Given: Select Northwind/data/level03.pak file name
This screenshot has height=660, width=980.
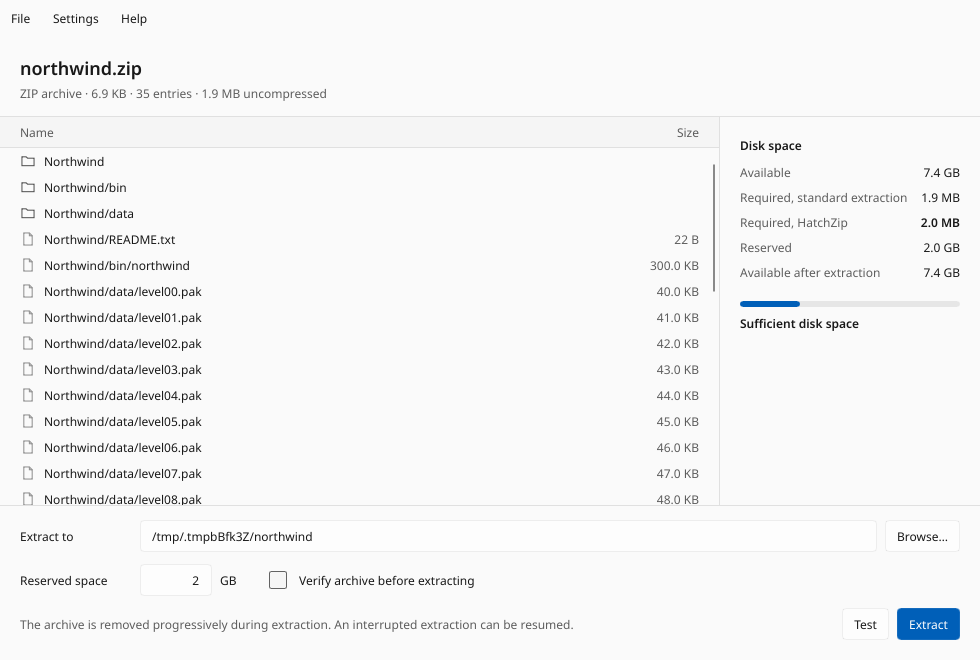Looking at the screenshot, I should coord(122,370).
